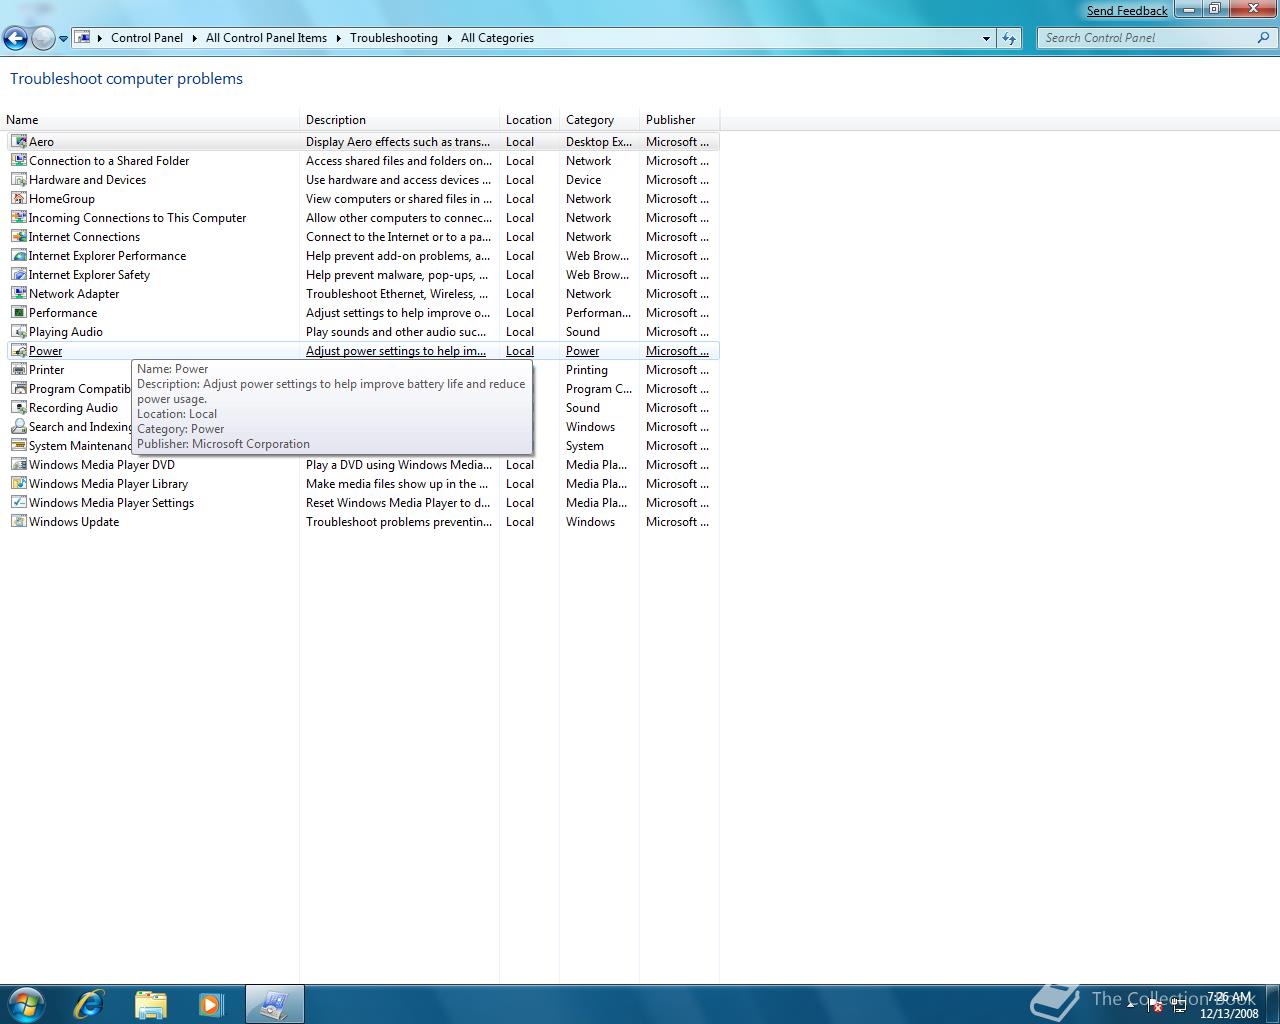The image size is (1280, 1024).
Task: Click the Hardware and Devices icon
Action: [19, 180]
